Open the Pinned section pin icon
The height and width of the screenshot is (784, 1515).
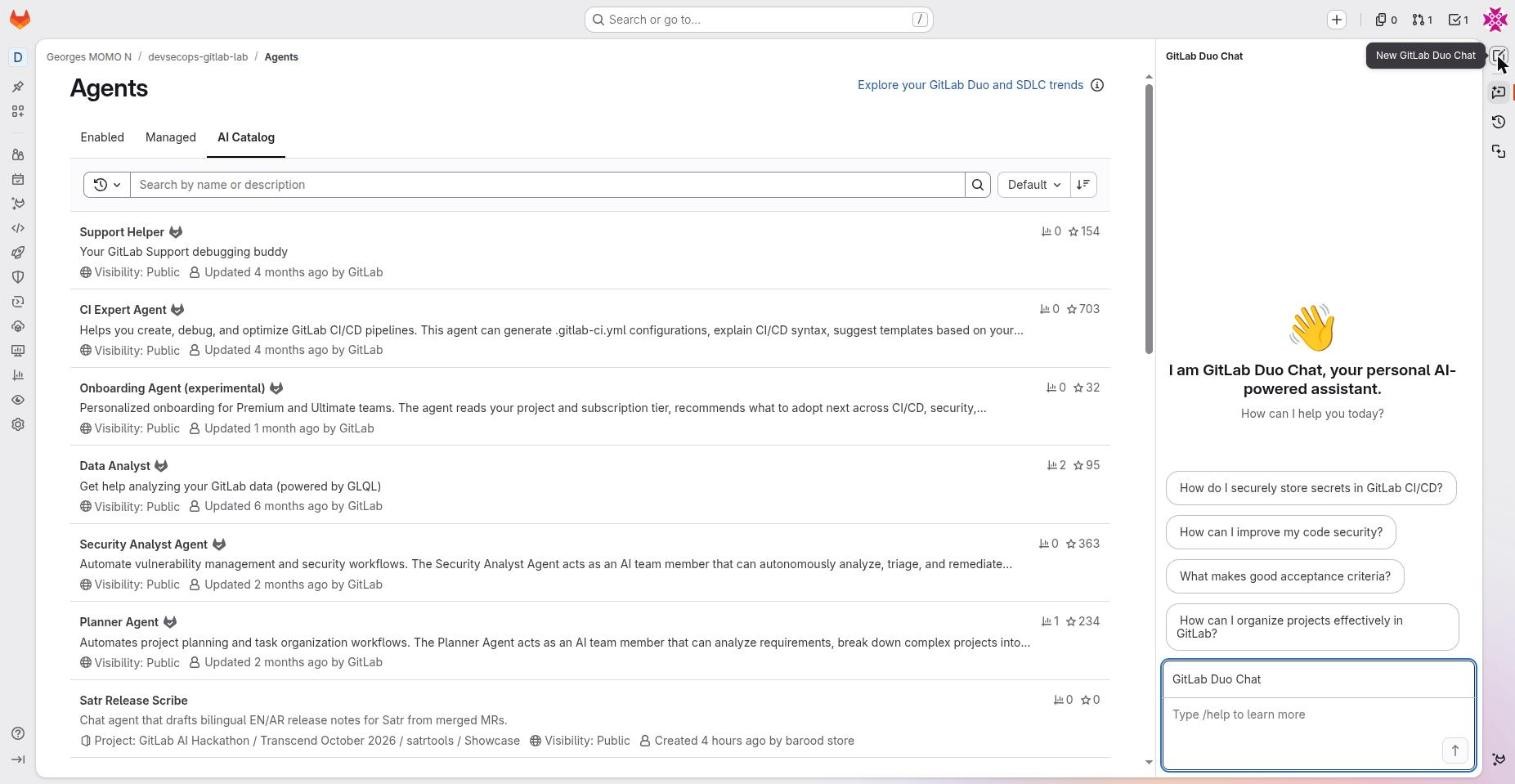[17, 87]
